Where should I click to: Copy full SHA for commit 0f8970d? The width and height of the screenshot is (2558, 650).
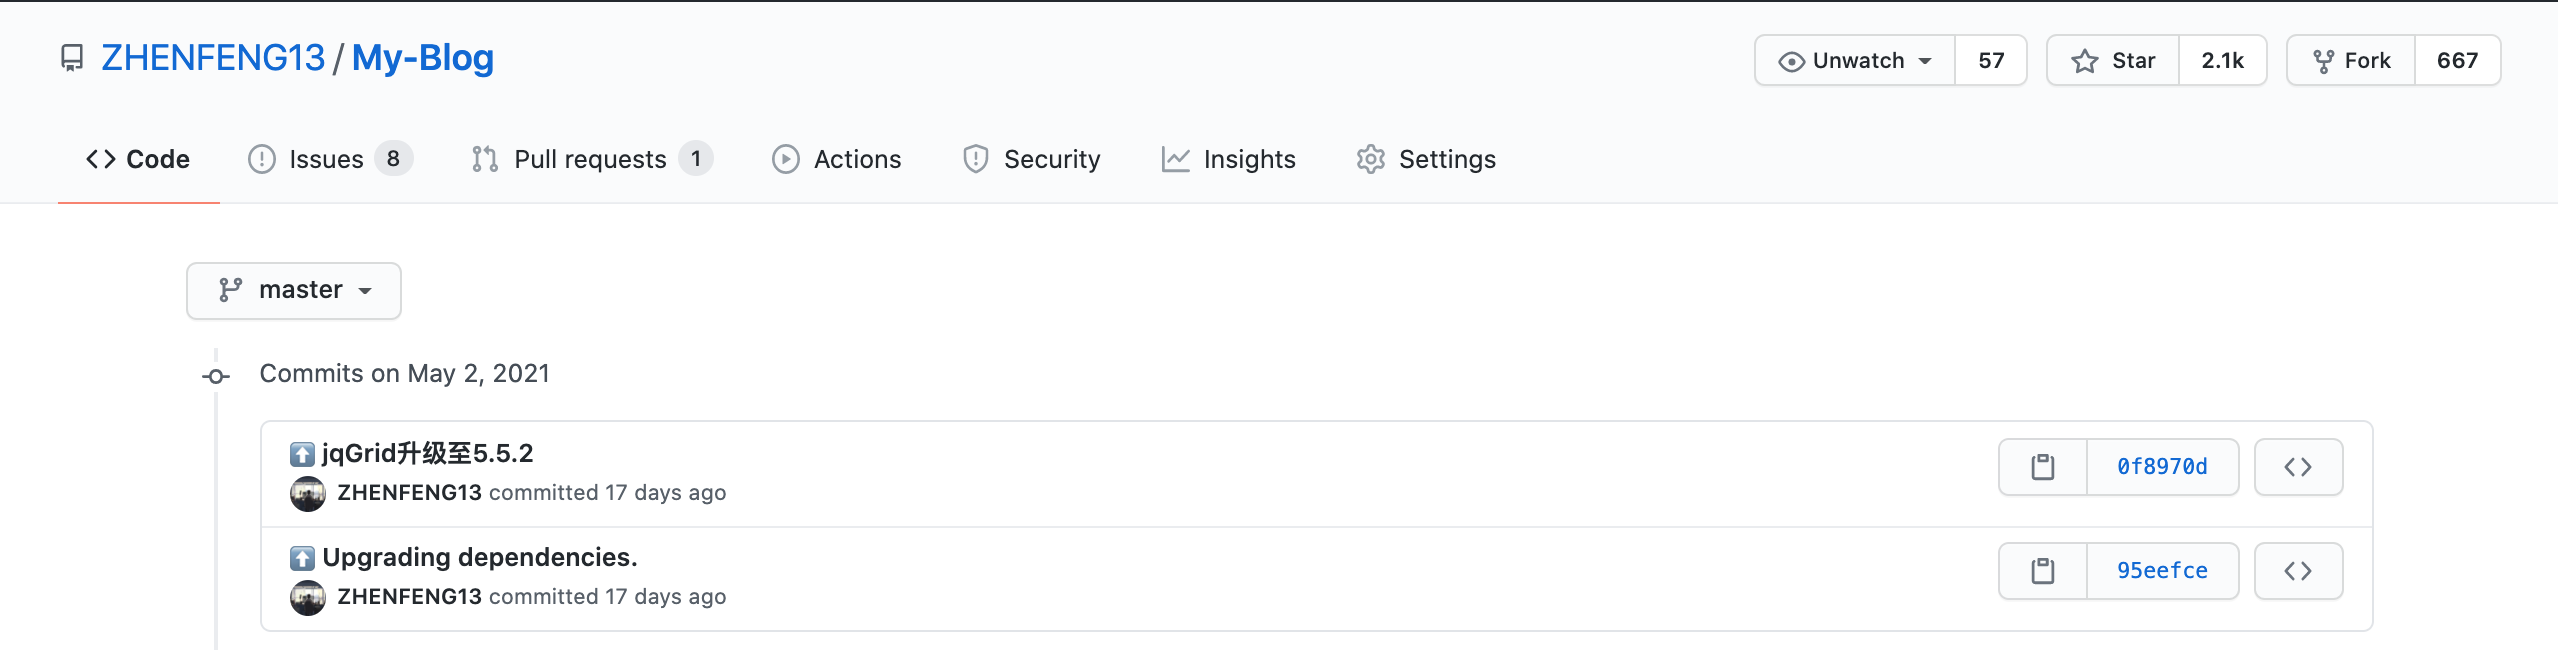[x=2043, y=467]
